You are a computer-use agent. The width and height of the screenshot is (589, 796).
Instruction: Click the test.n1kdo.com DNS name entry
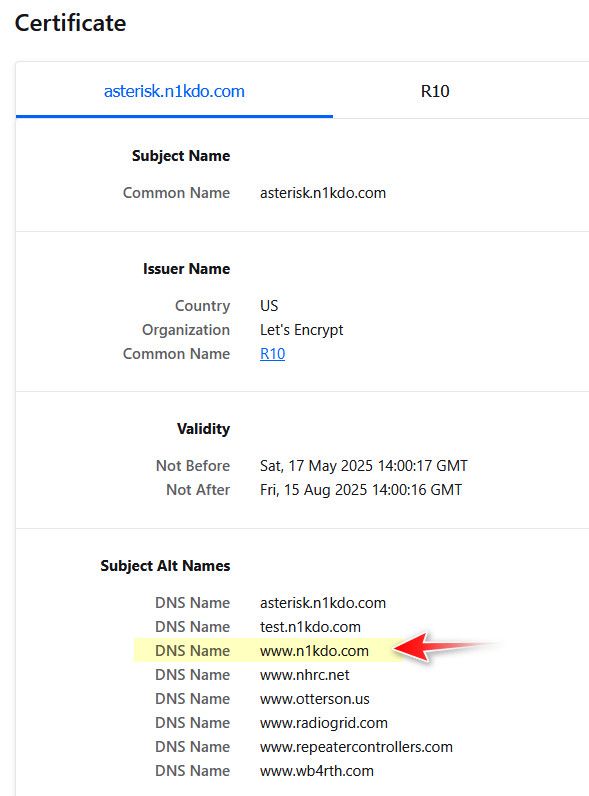pyautogui.click(x=310, y=627)
